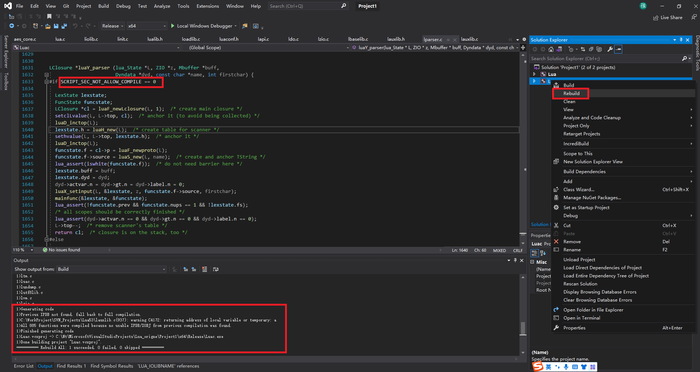Viewport: 700px width, 372px height.
Task: Open the Debug menu
Action: coord(123,6)
